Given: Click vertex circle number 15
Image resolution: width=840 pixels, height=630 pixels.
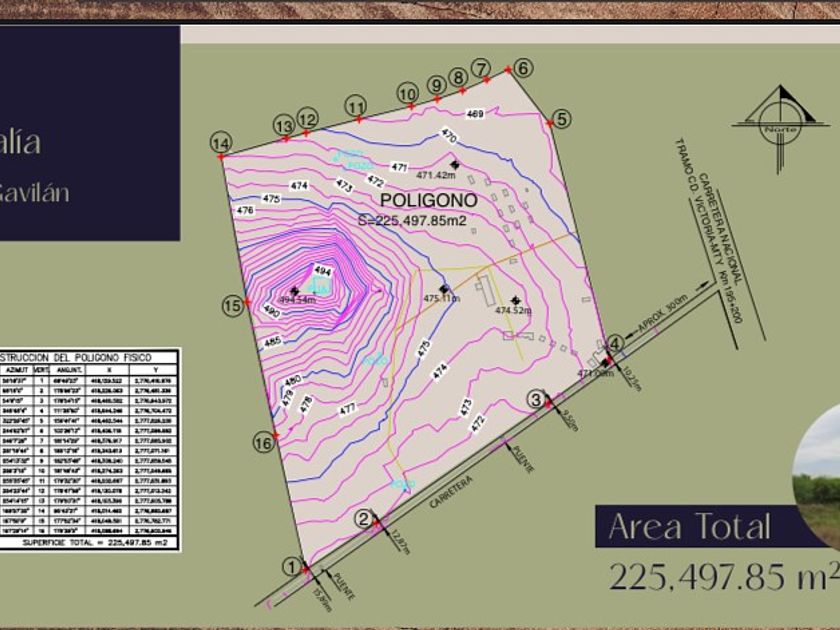Looking at the screenshot, I should [x=233, y=306].
